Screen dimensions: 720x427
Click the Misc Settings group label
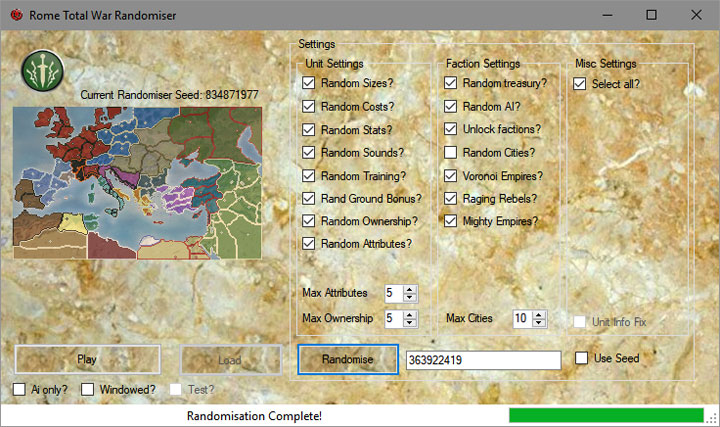606,64
